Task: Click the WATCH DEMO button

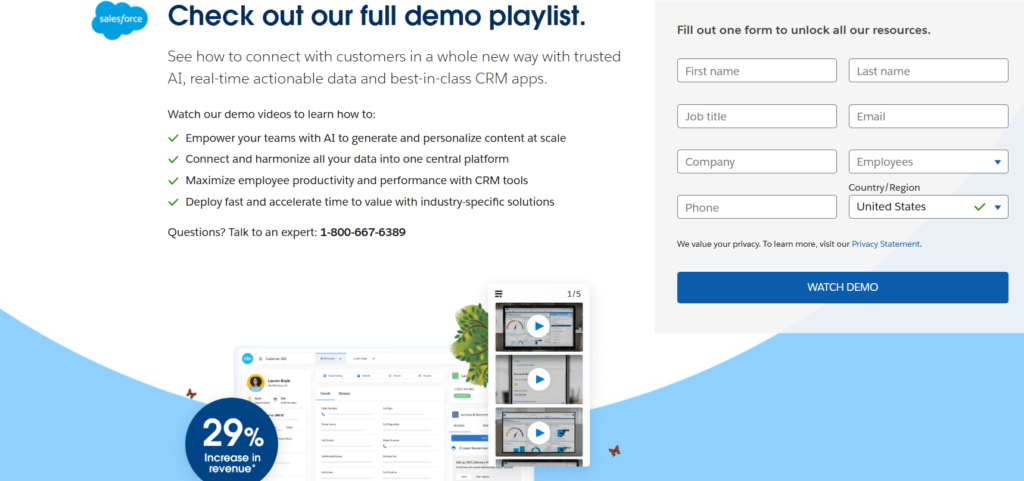Action: point(842,287)
